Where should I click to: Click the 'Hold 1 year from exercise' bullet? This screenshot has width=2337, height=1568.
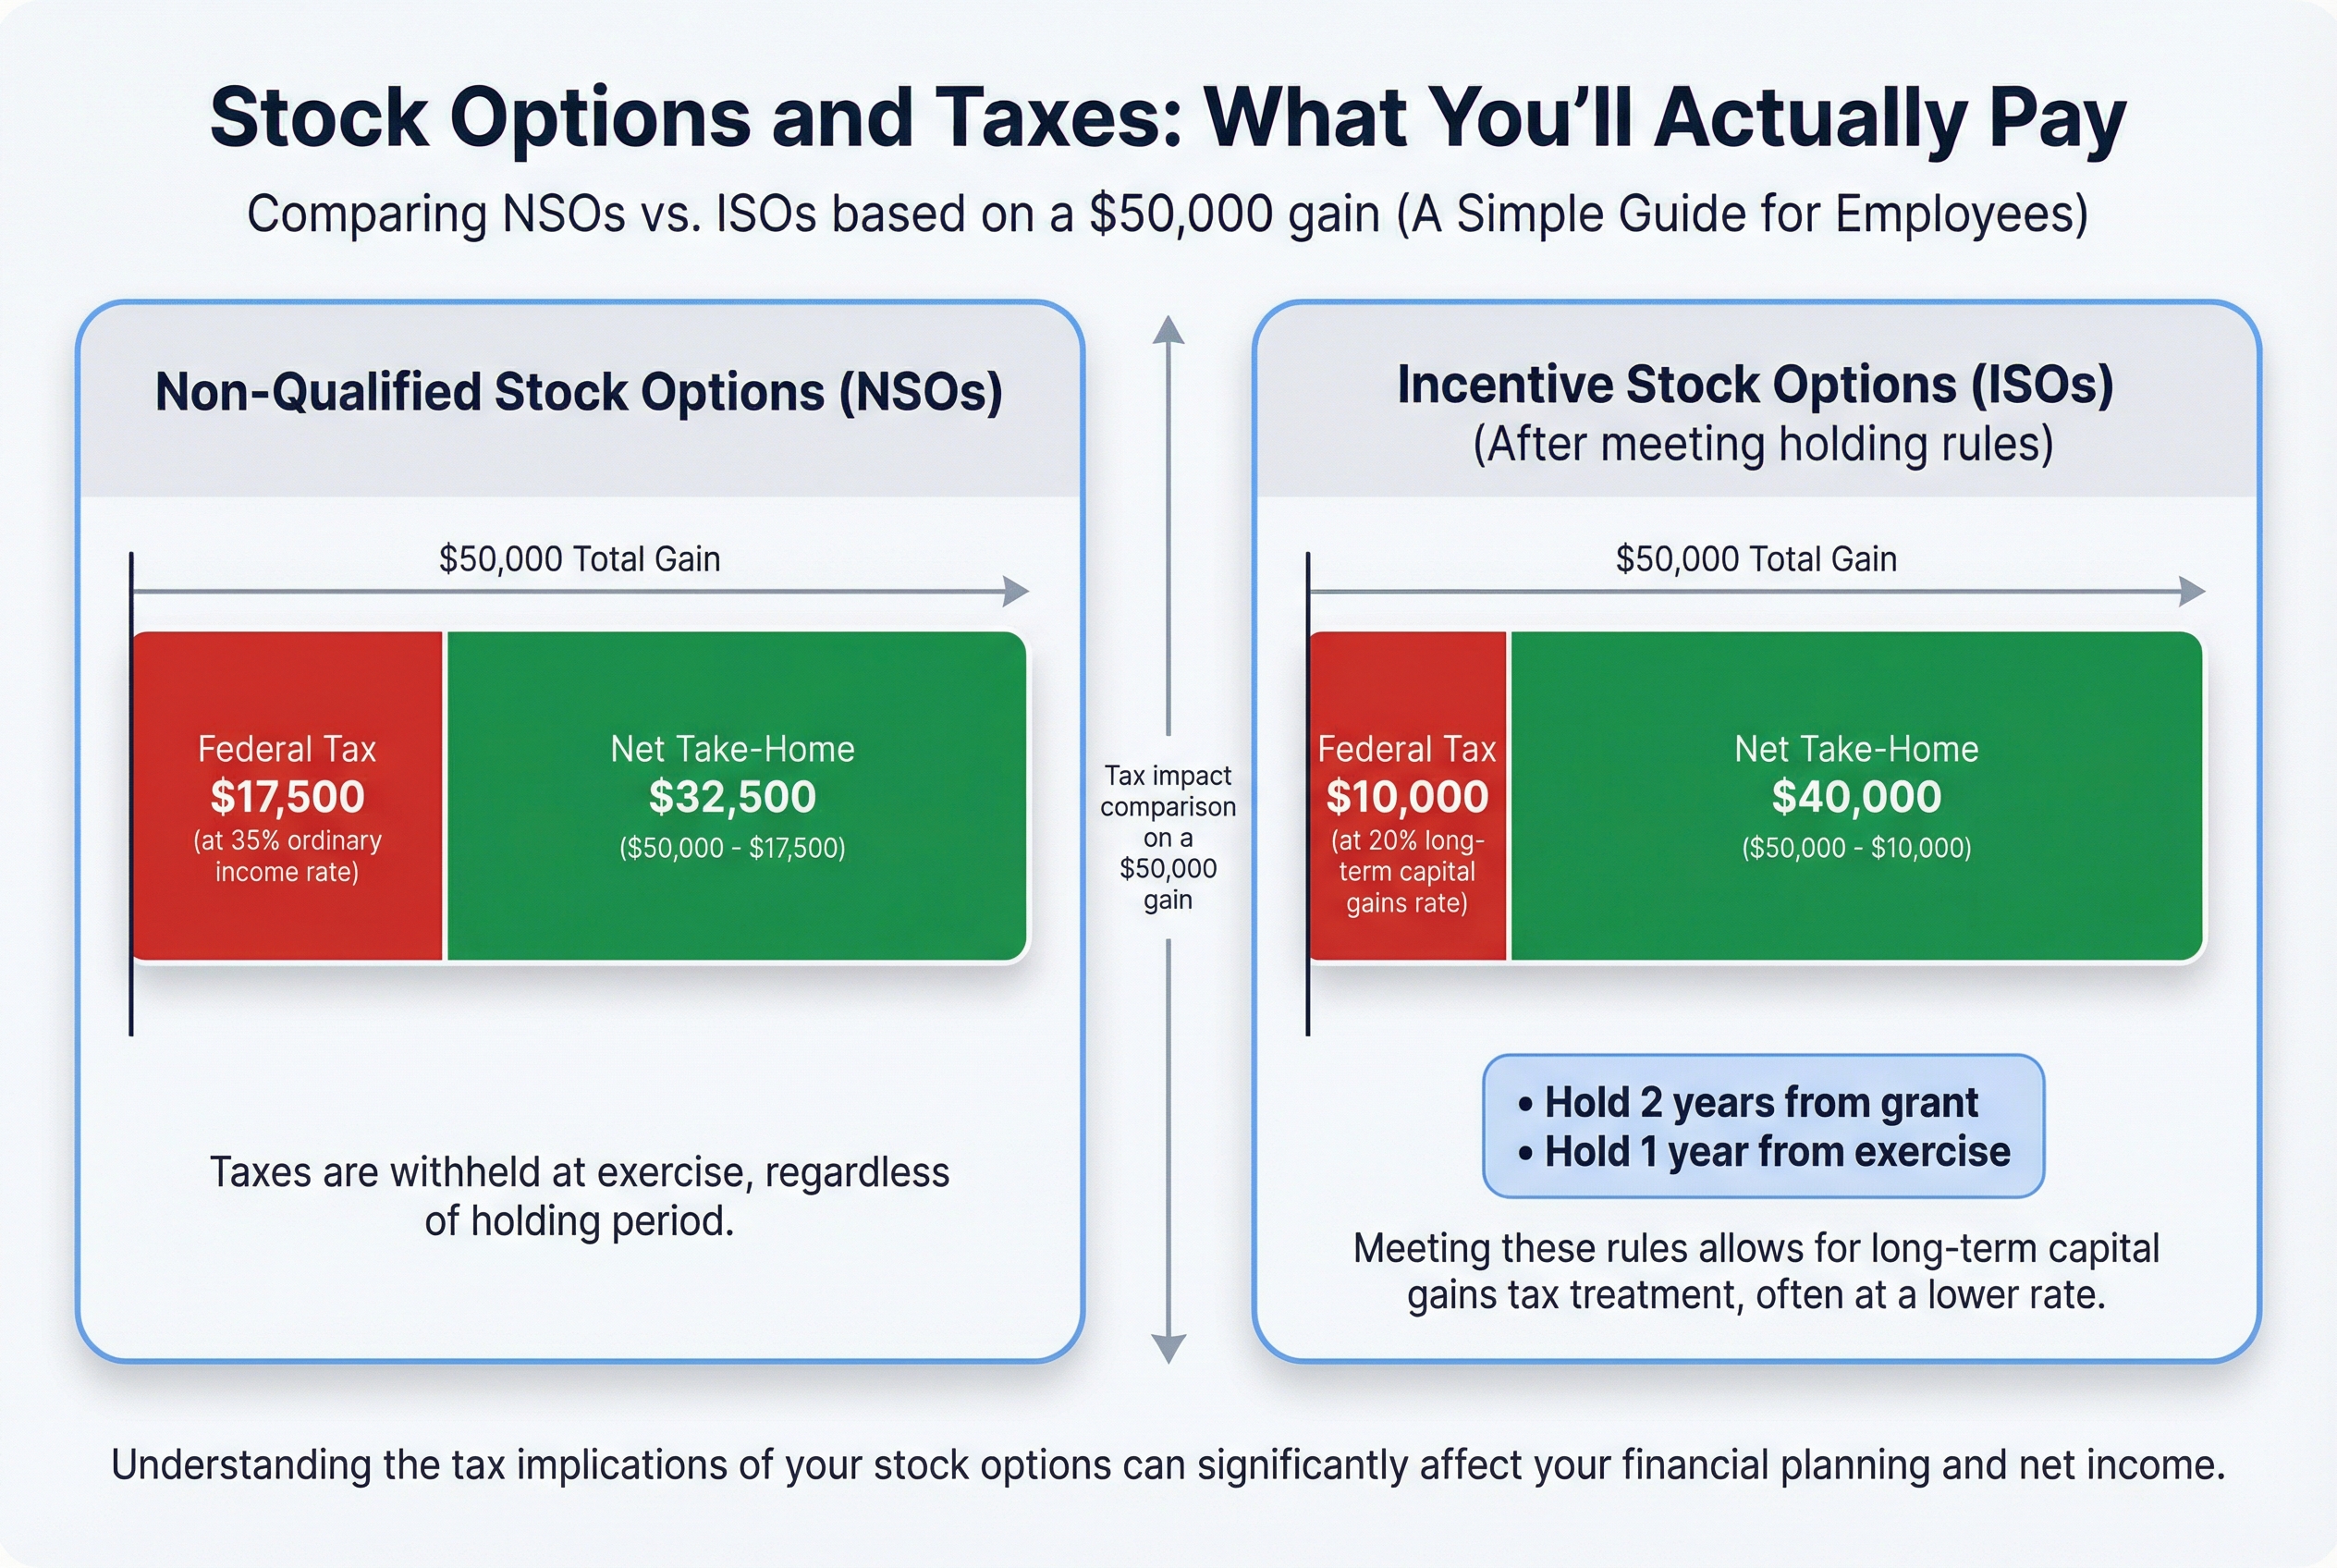tap(1776, 1151)
